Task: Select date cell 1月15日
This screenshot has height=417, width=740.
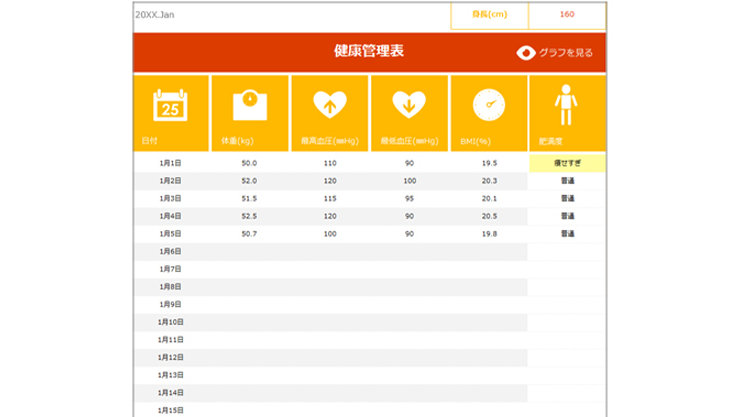Action: 170,410
